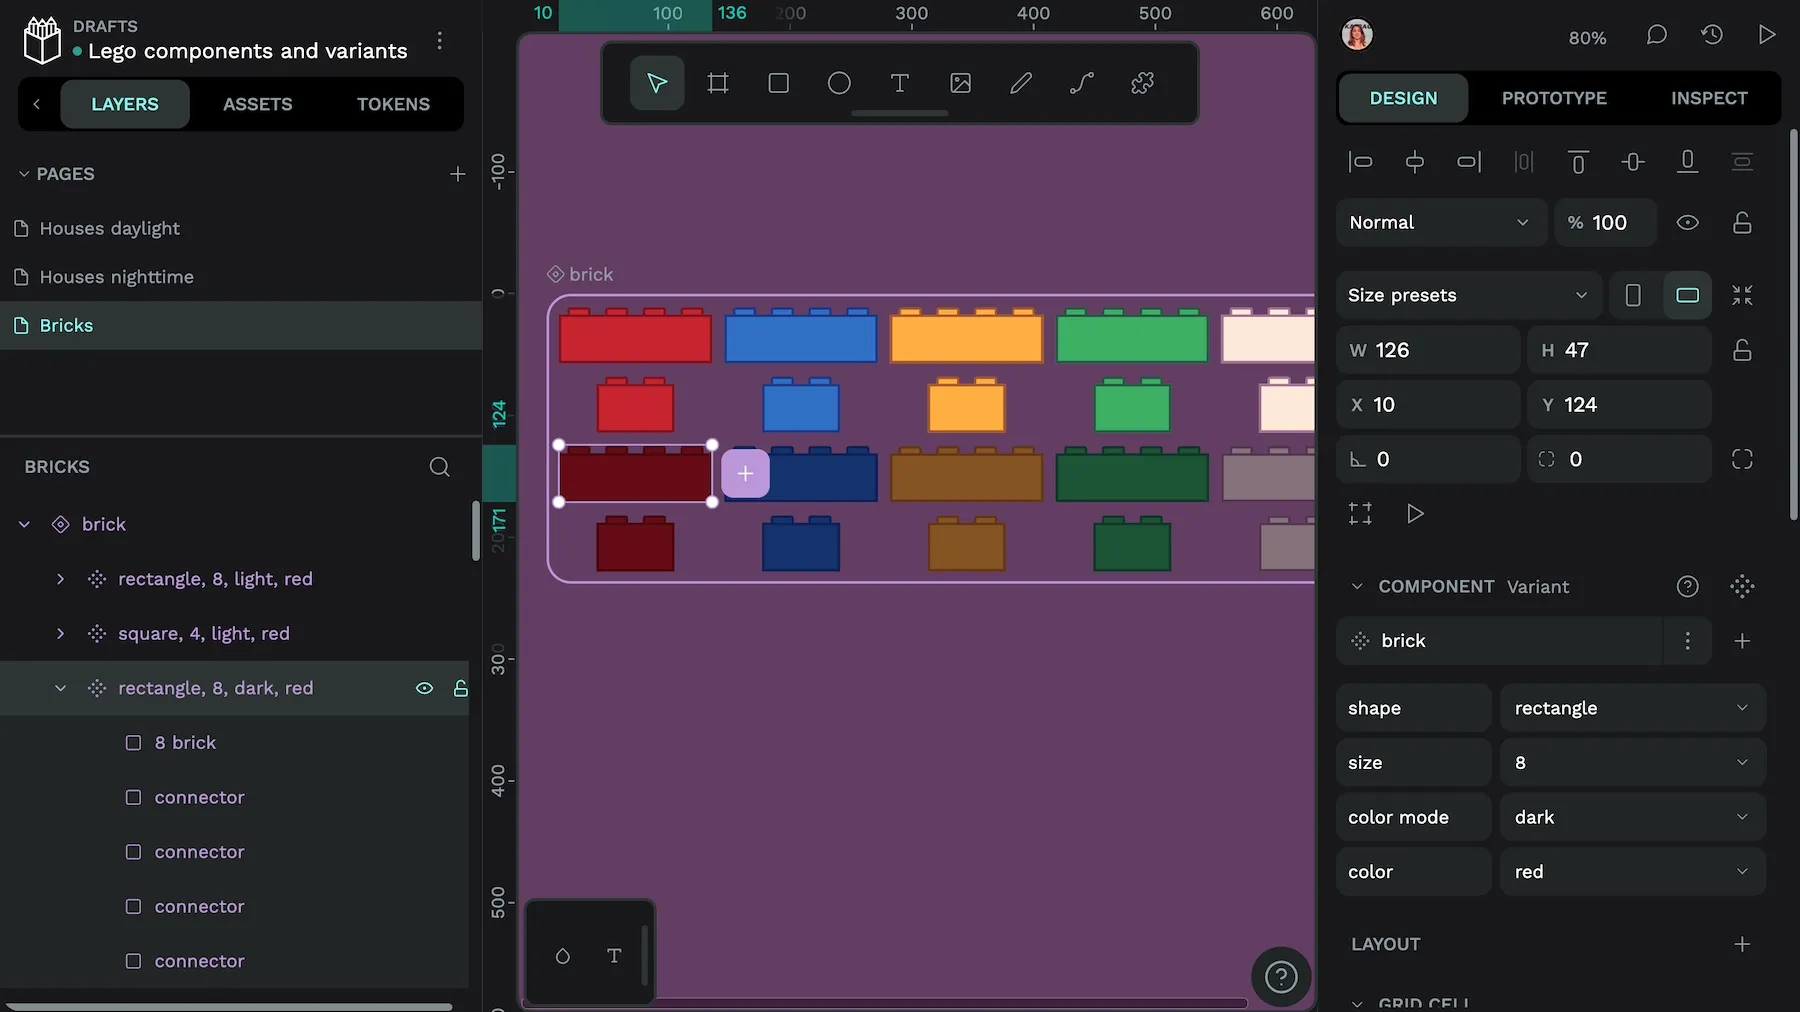Search within the Bricks layers list
Image resolution: width=1800 pixels, height=1012 pixels.
(440, 466)
